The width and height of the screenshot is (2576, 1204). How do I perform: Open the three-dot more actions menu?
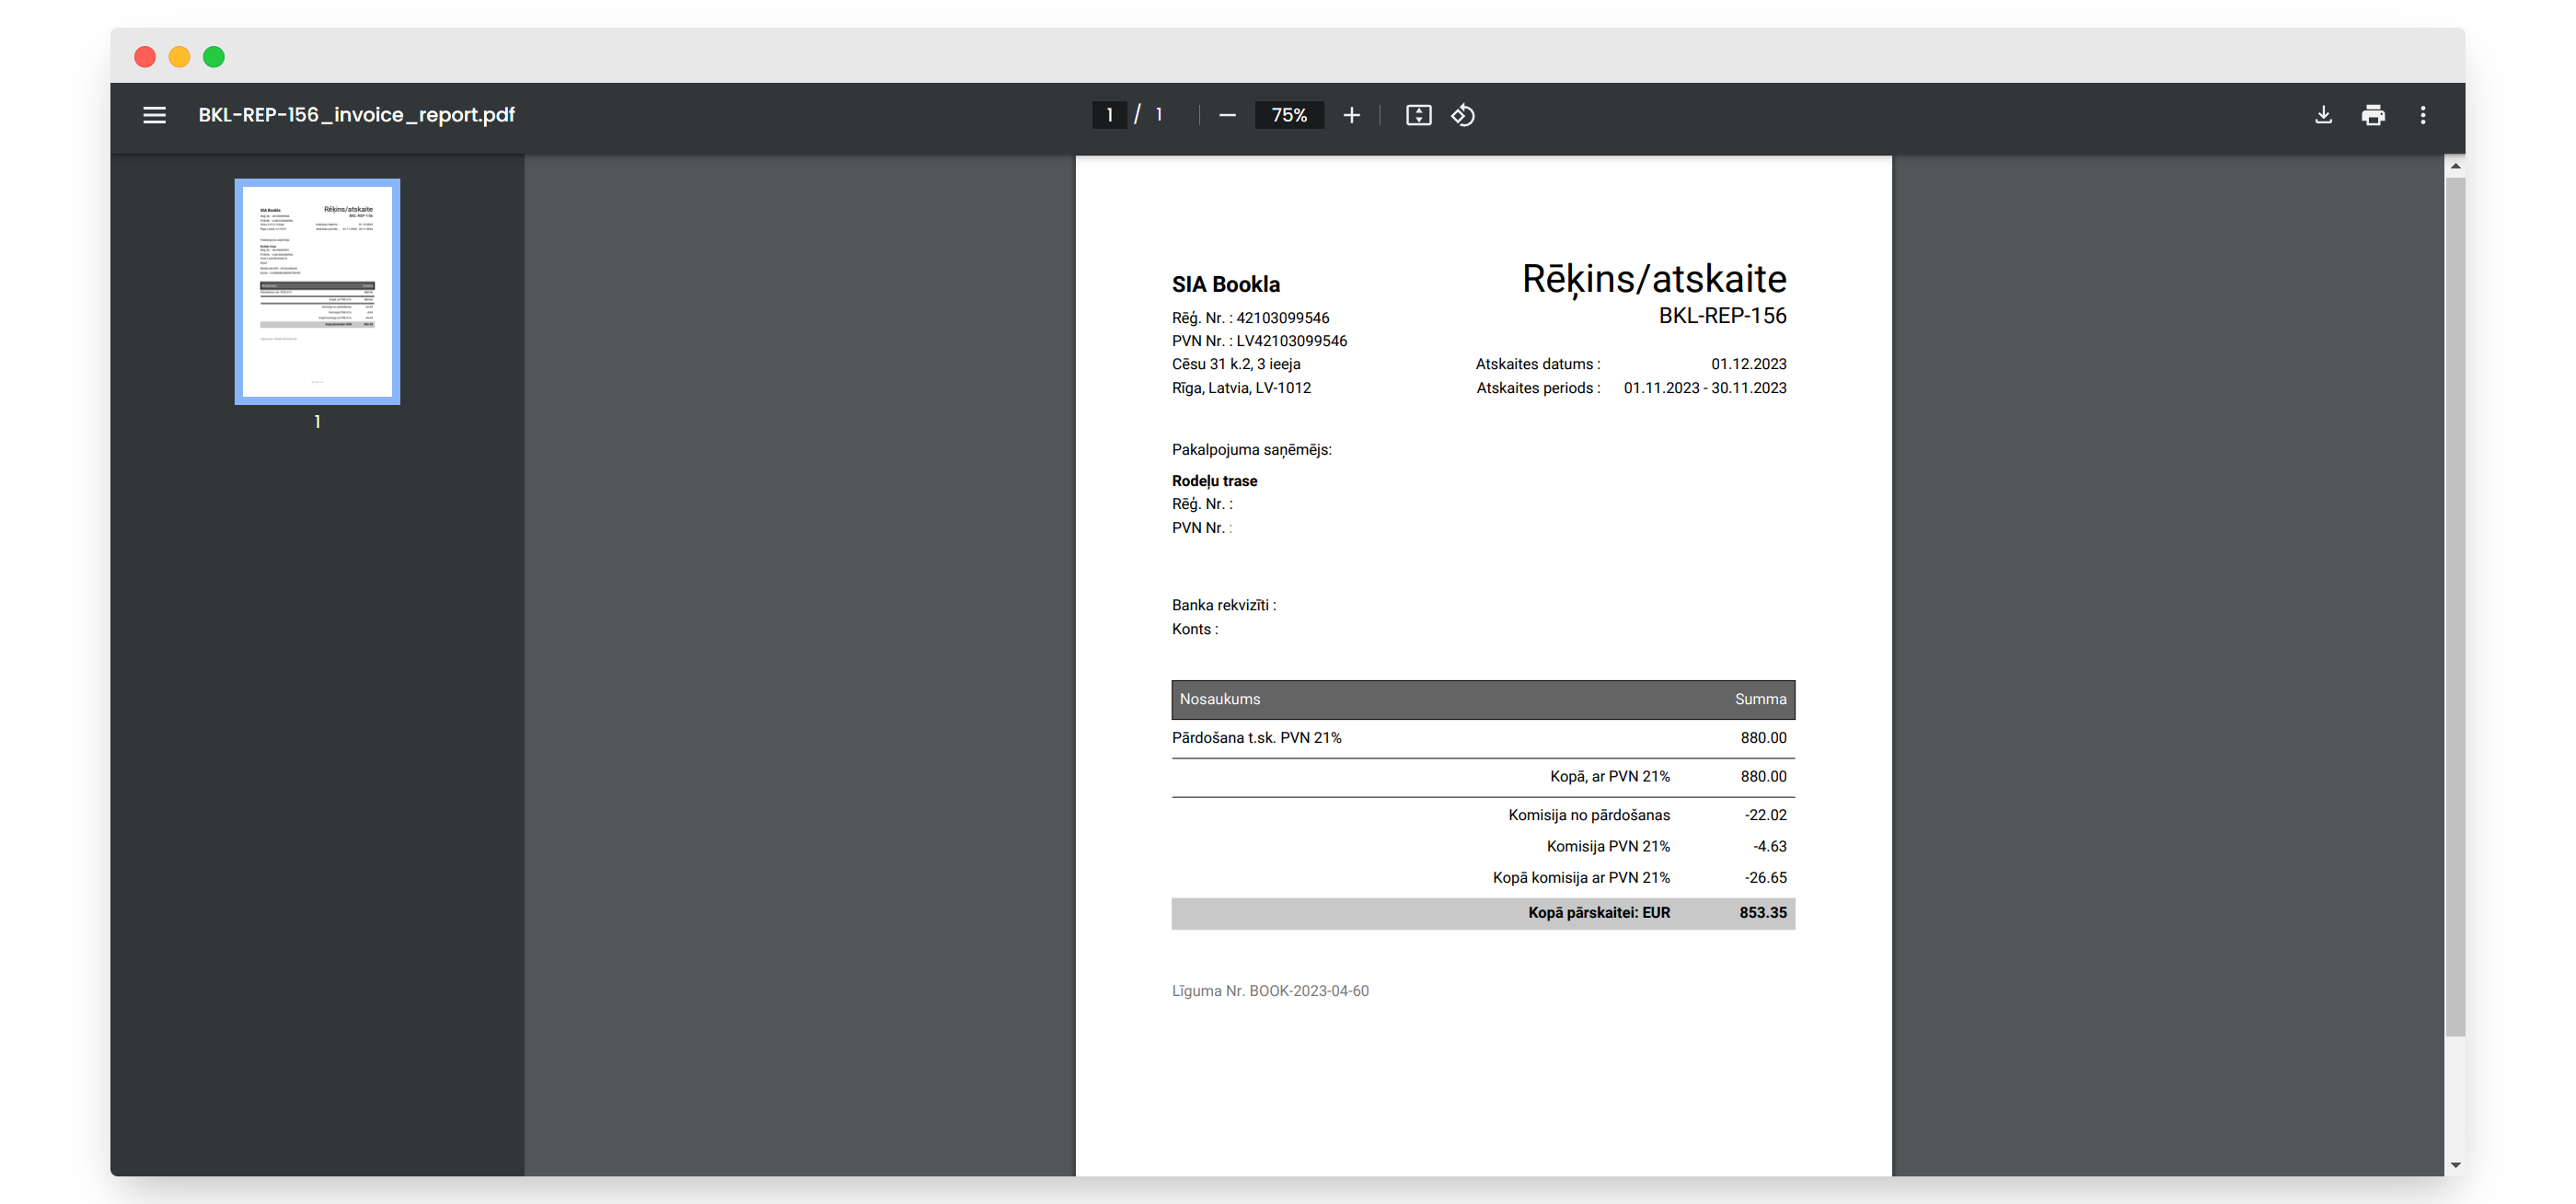tap(2422, 115)
